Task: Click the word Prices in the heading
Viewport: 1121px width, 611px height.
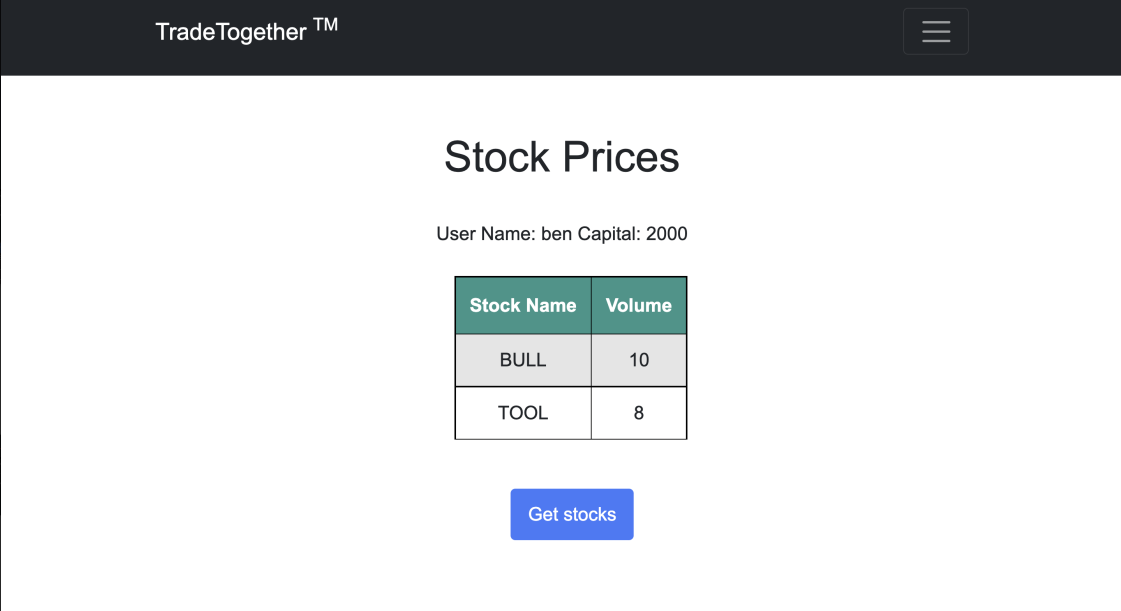Action: (x=621, y=157)
